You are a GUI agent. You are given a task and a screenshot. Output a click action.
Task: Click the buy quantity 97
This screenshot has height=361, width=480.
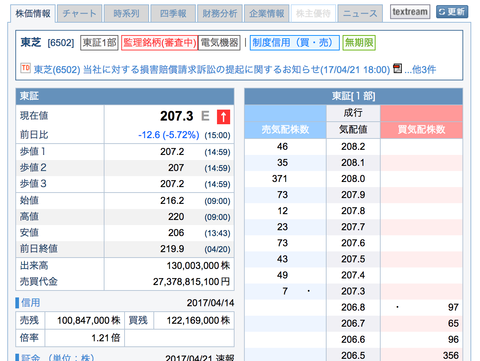(453, 307)
